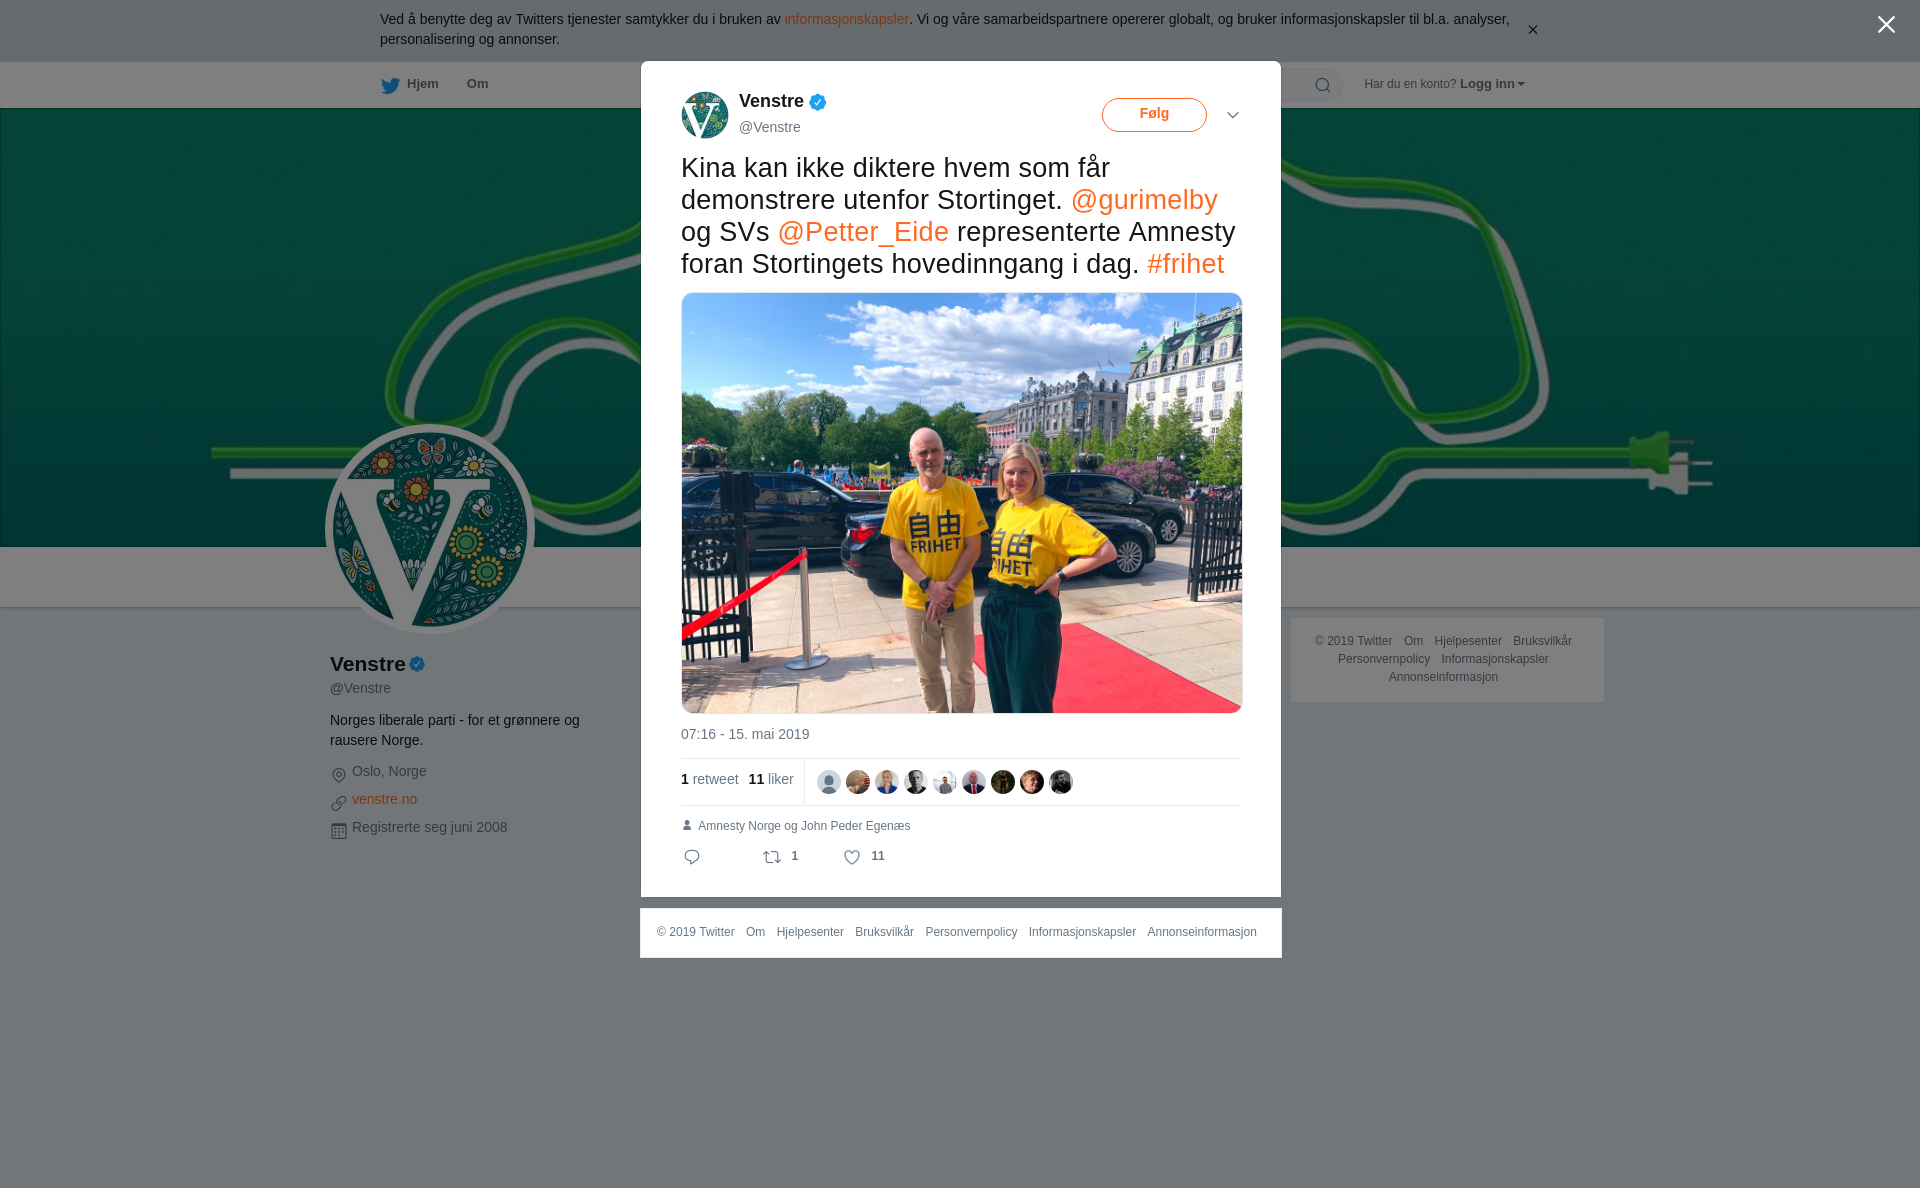Click the Twitter bird Hjem icon
This screenshot has height=1188, width=1920.
[390, 85]
